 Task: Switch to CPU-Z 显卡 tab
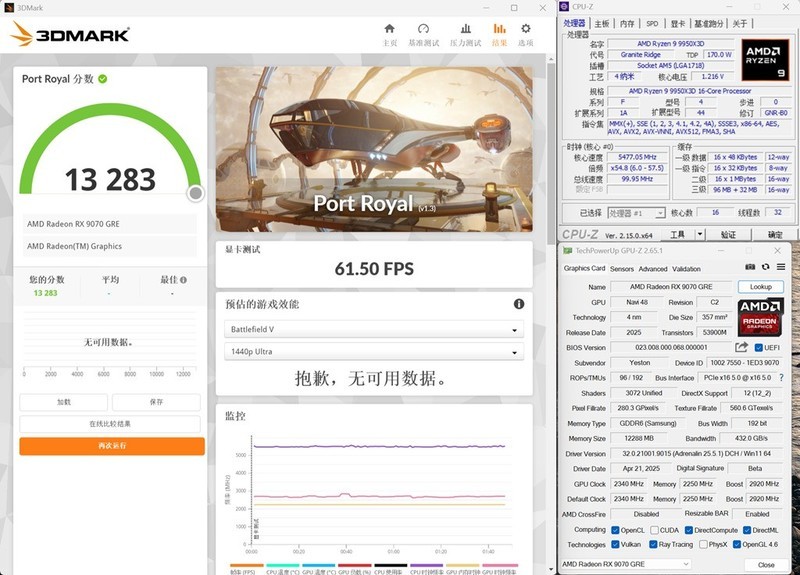pos(678,23)
